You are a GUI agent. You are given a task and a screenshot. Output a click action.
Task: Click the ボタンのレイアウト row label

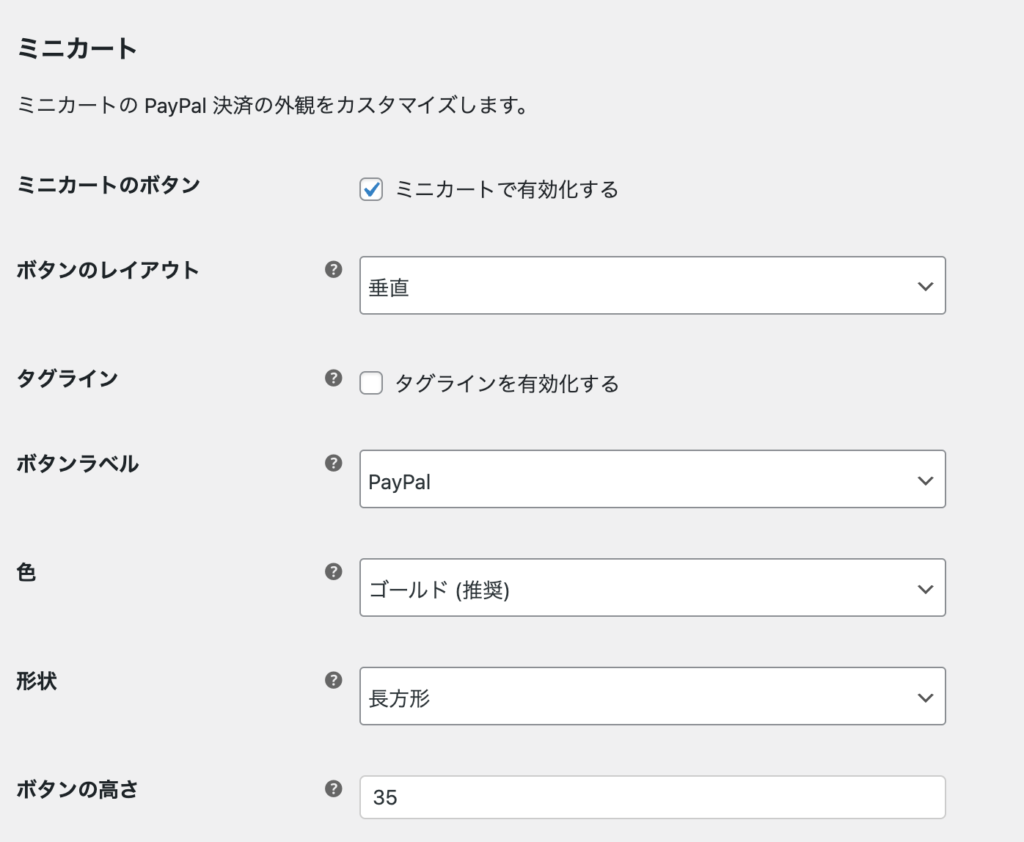click(108, 270)
